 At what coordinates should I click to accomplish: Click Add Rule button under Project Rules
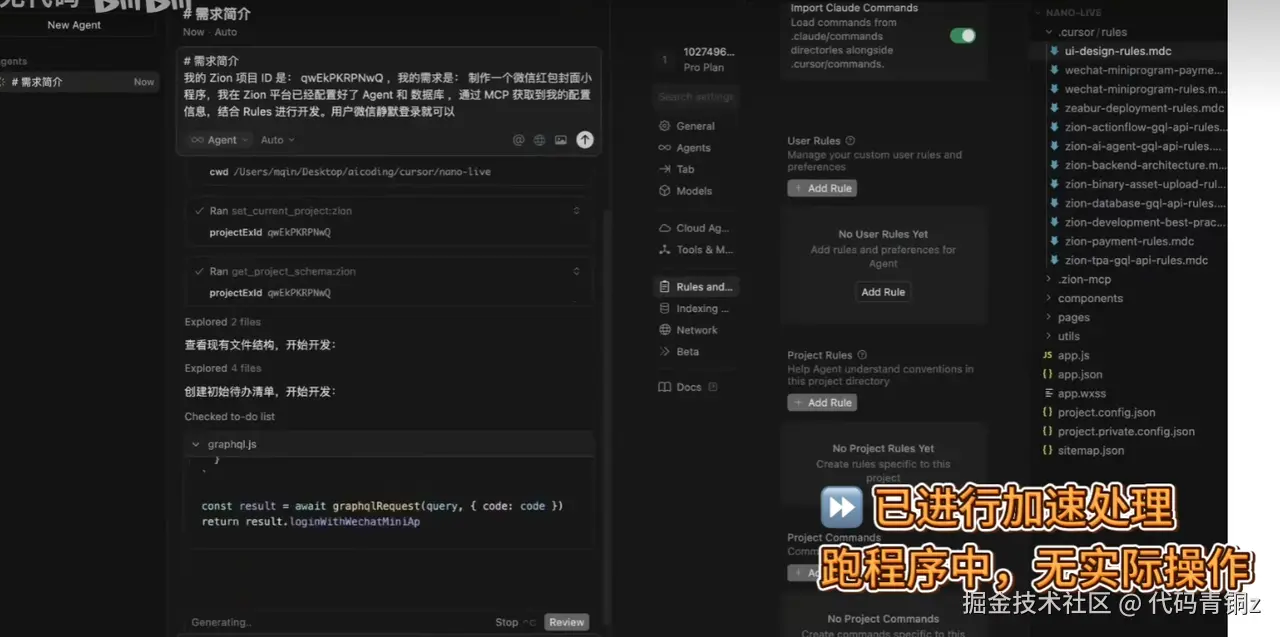coord(822,403)
